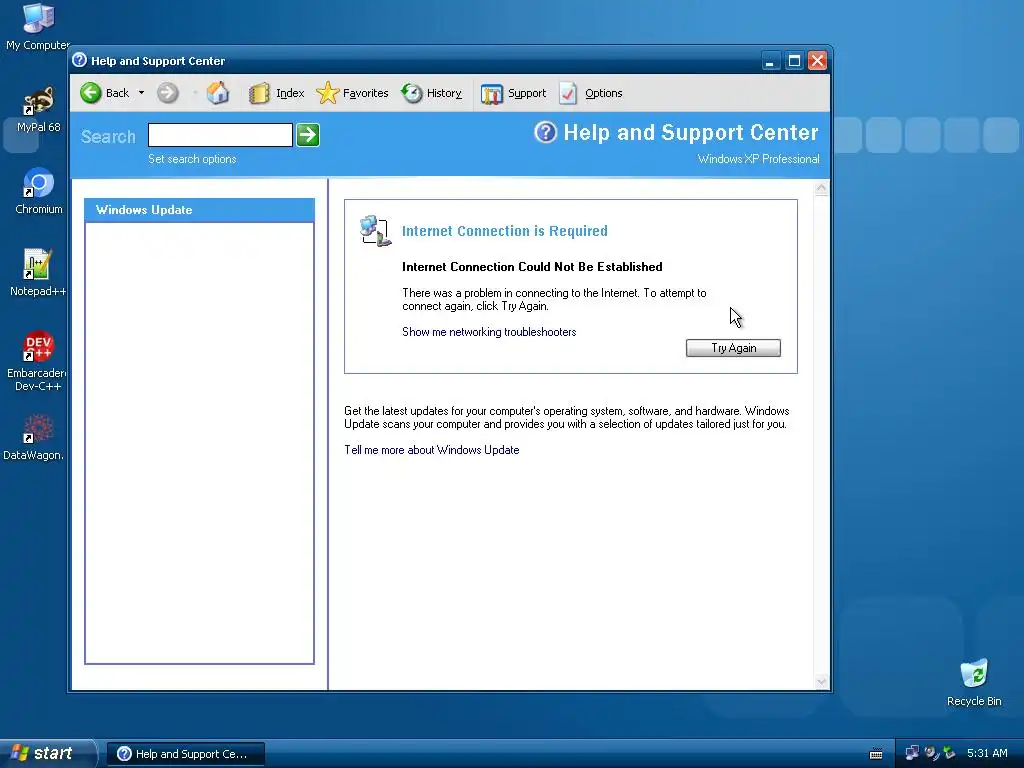Click the grayed Forward arrow button
Image resolution: width=1024 pixels, height=768 pixels.
(x=168, y=93)
